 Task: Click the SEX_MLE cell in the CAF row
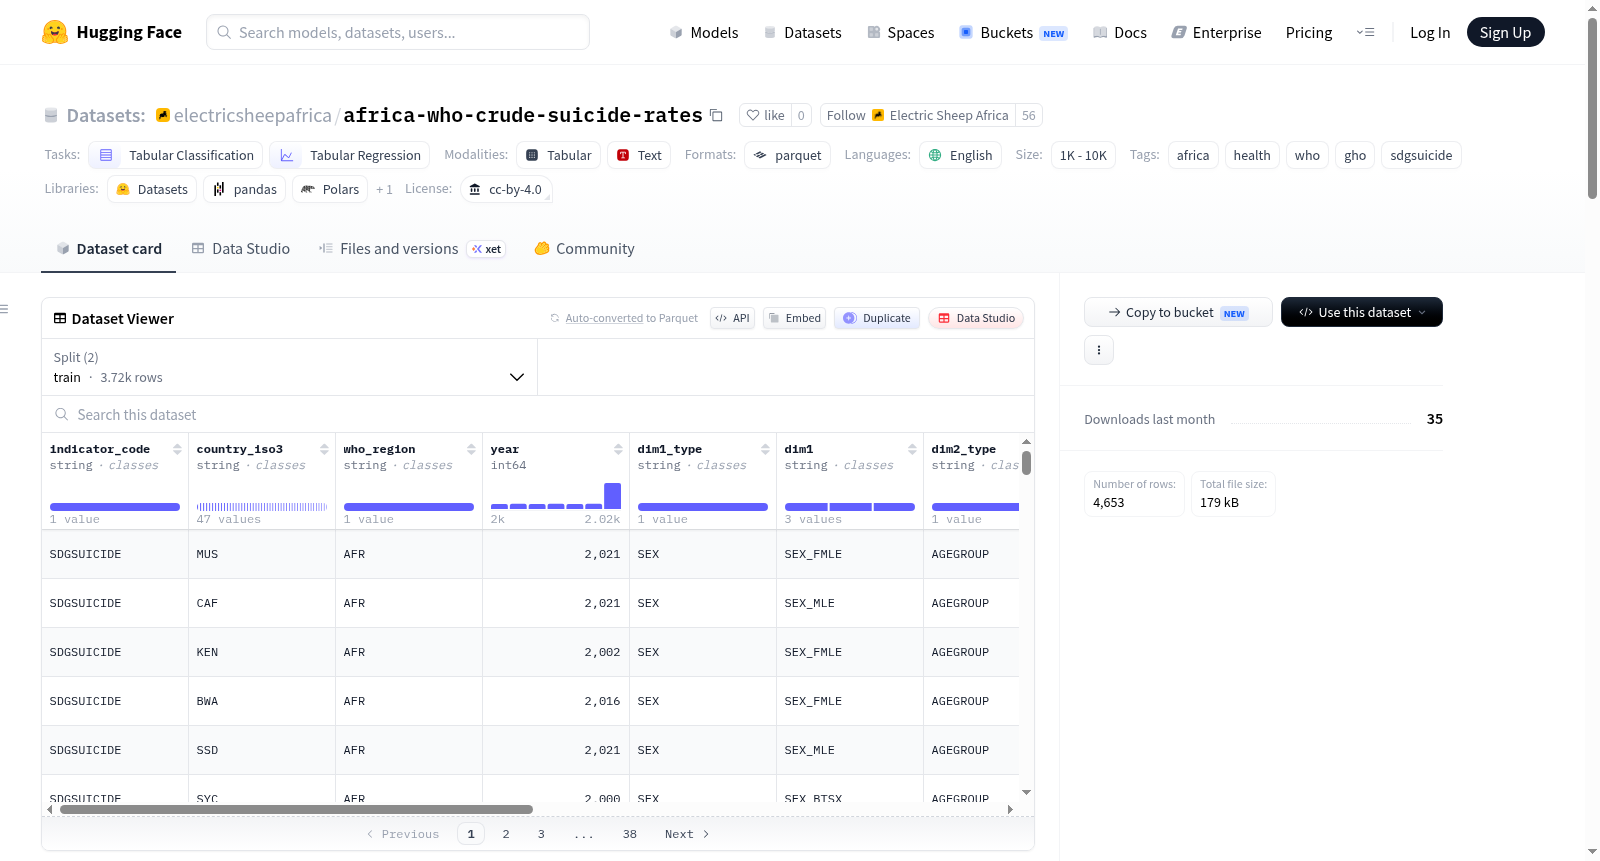[x=850, y=603]
